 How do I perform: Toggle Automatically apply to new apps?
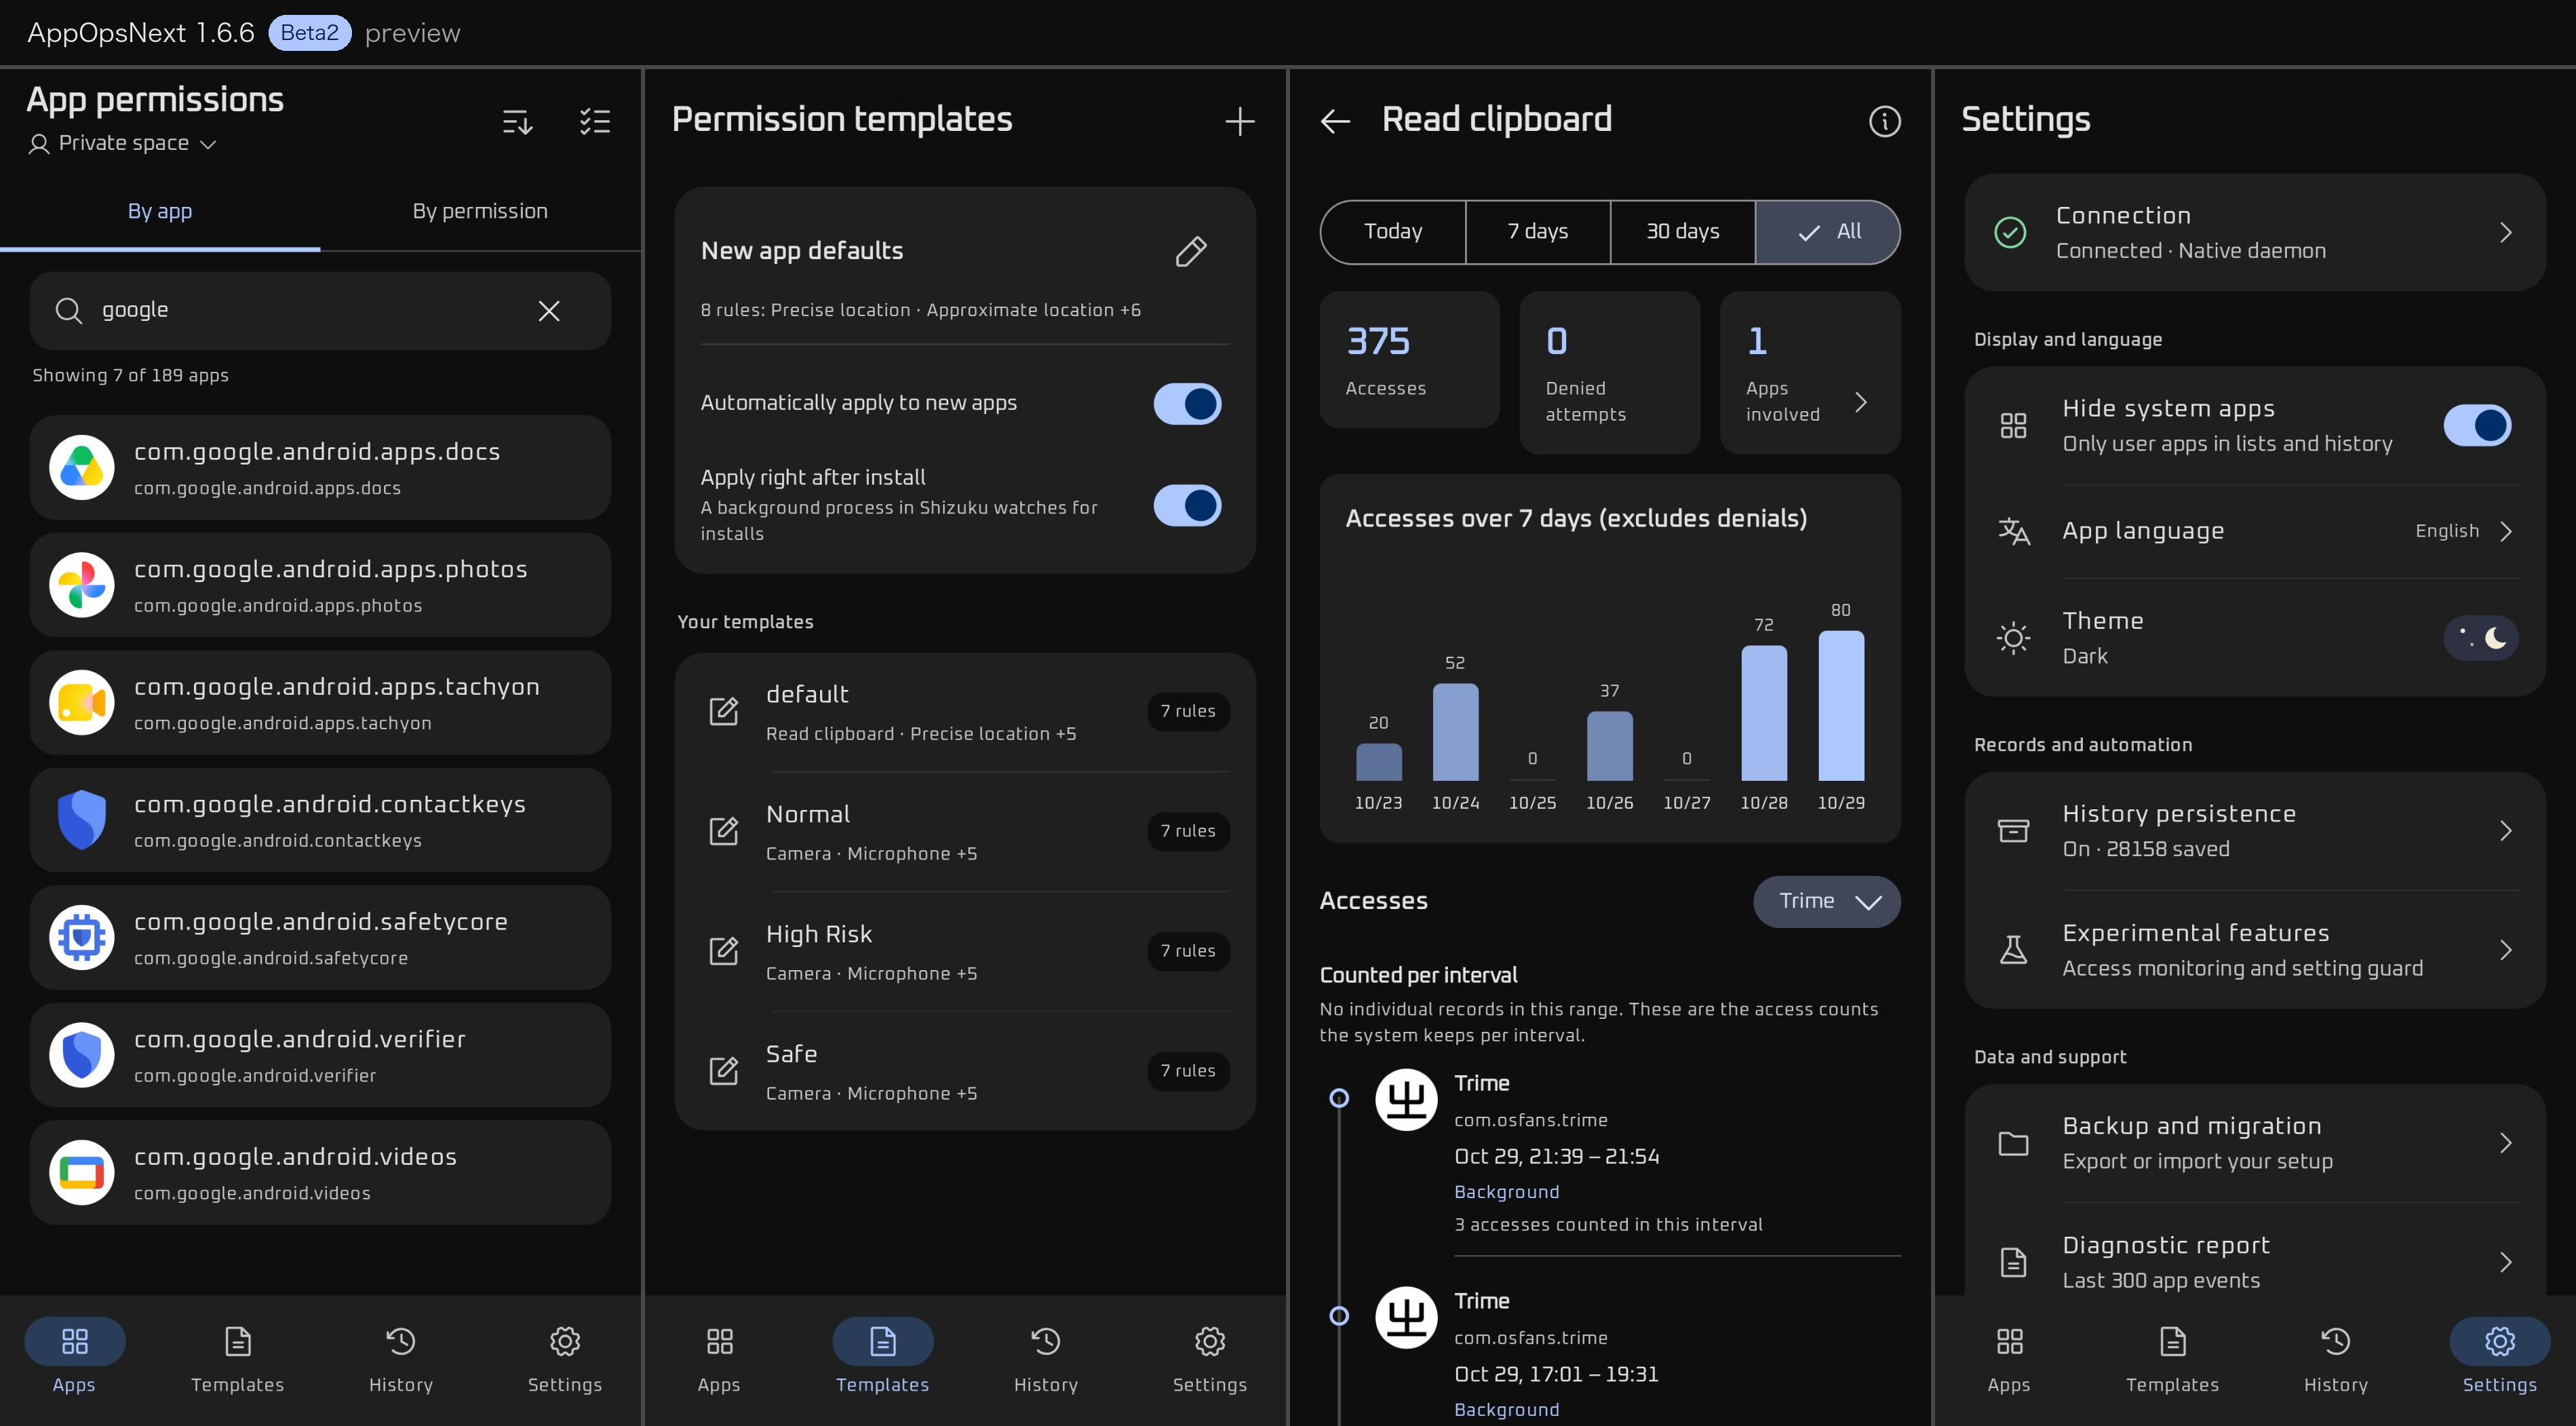(1188, 404)
